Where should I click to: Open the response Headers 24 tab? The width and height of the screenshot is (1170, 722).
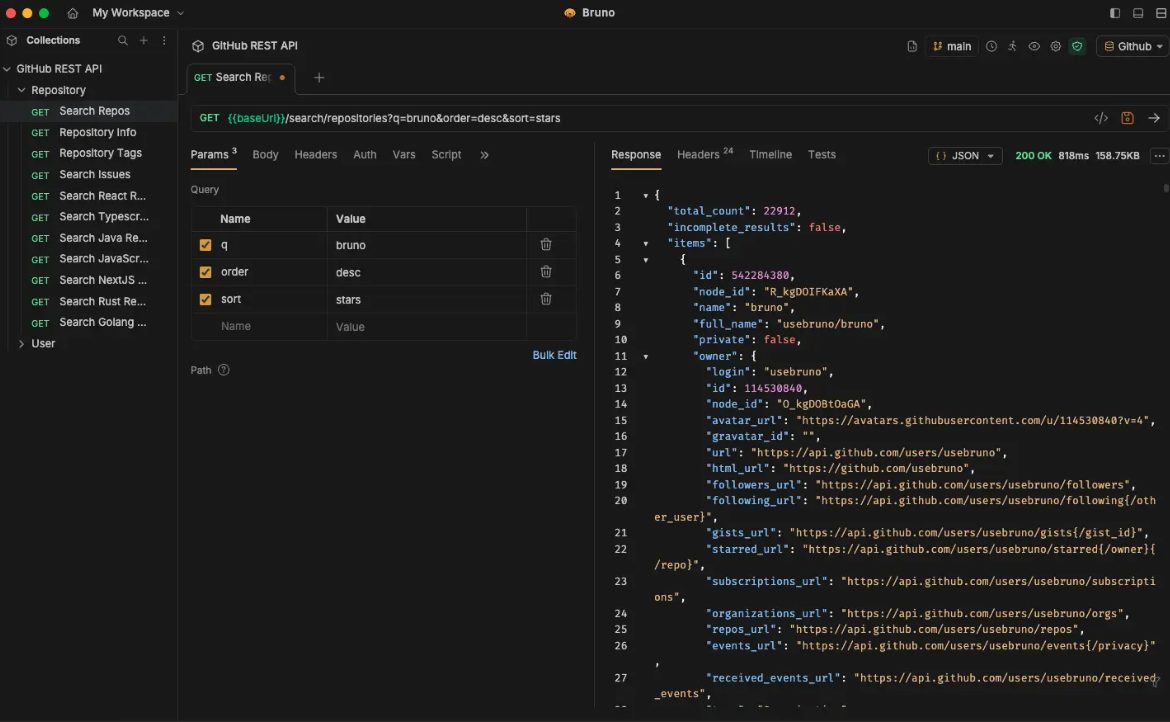click(x=705, y=154)
